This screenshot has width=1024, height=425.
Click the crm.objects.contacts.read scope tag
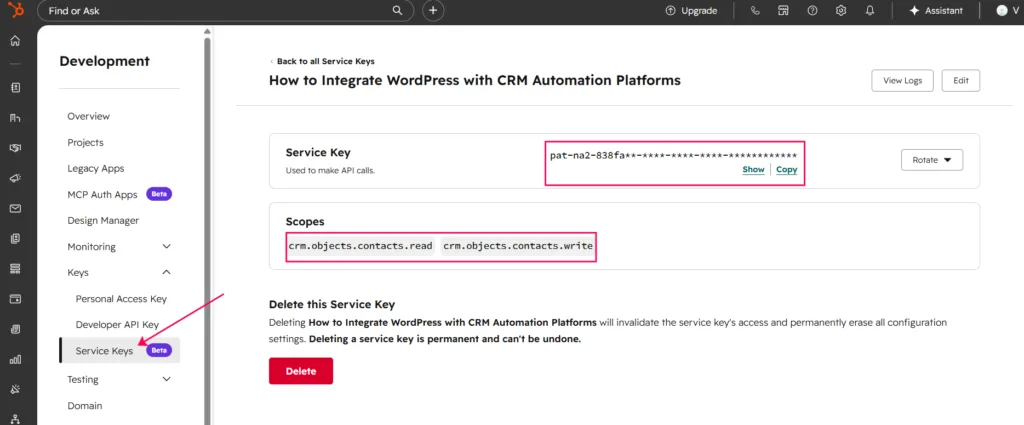360,246
